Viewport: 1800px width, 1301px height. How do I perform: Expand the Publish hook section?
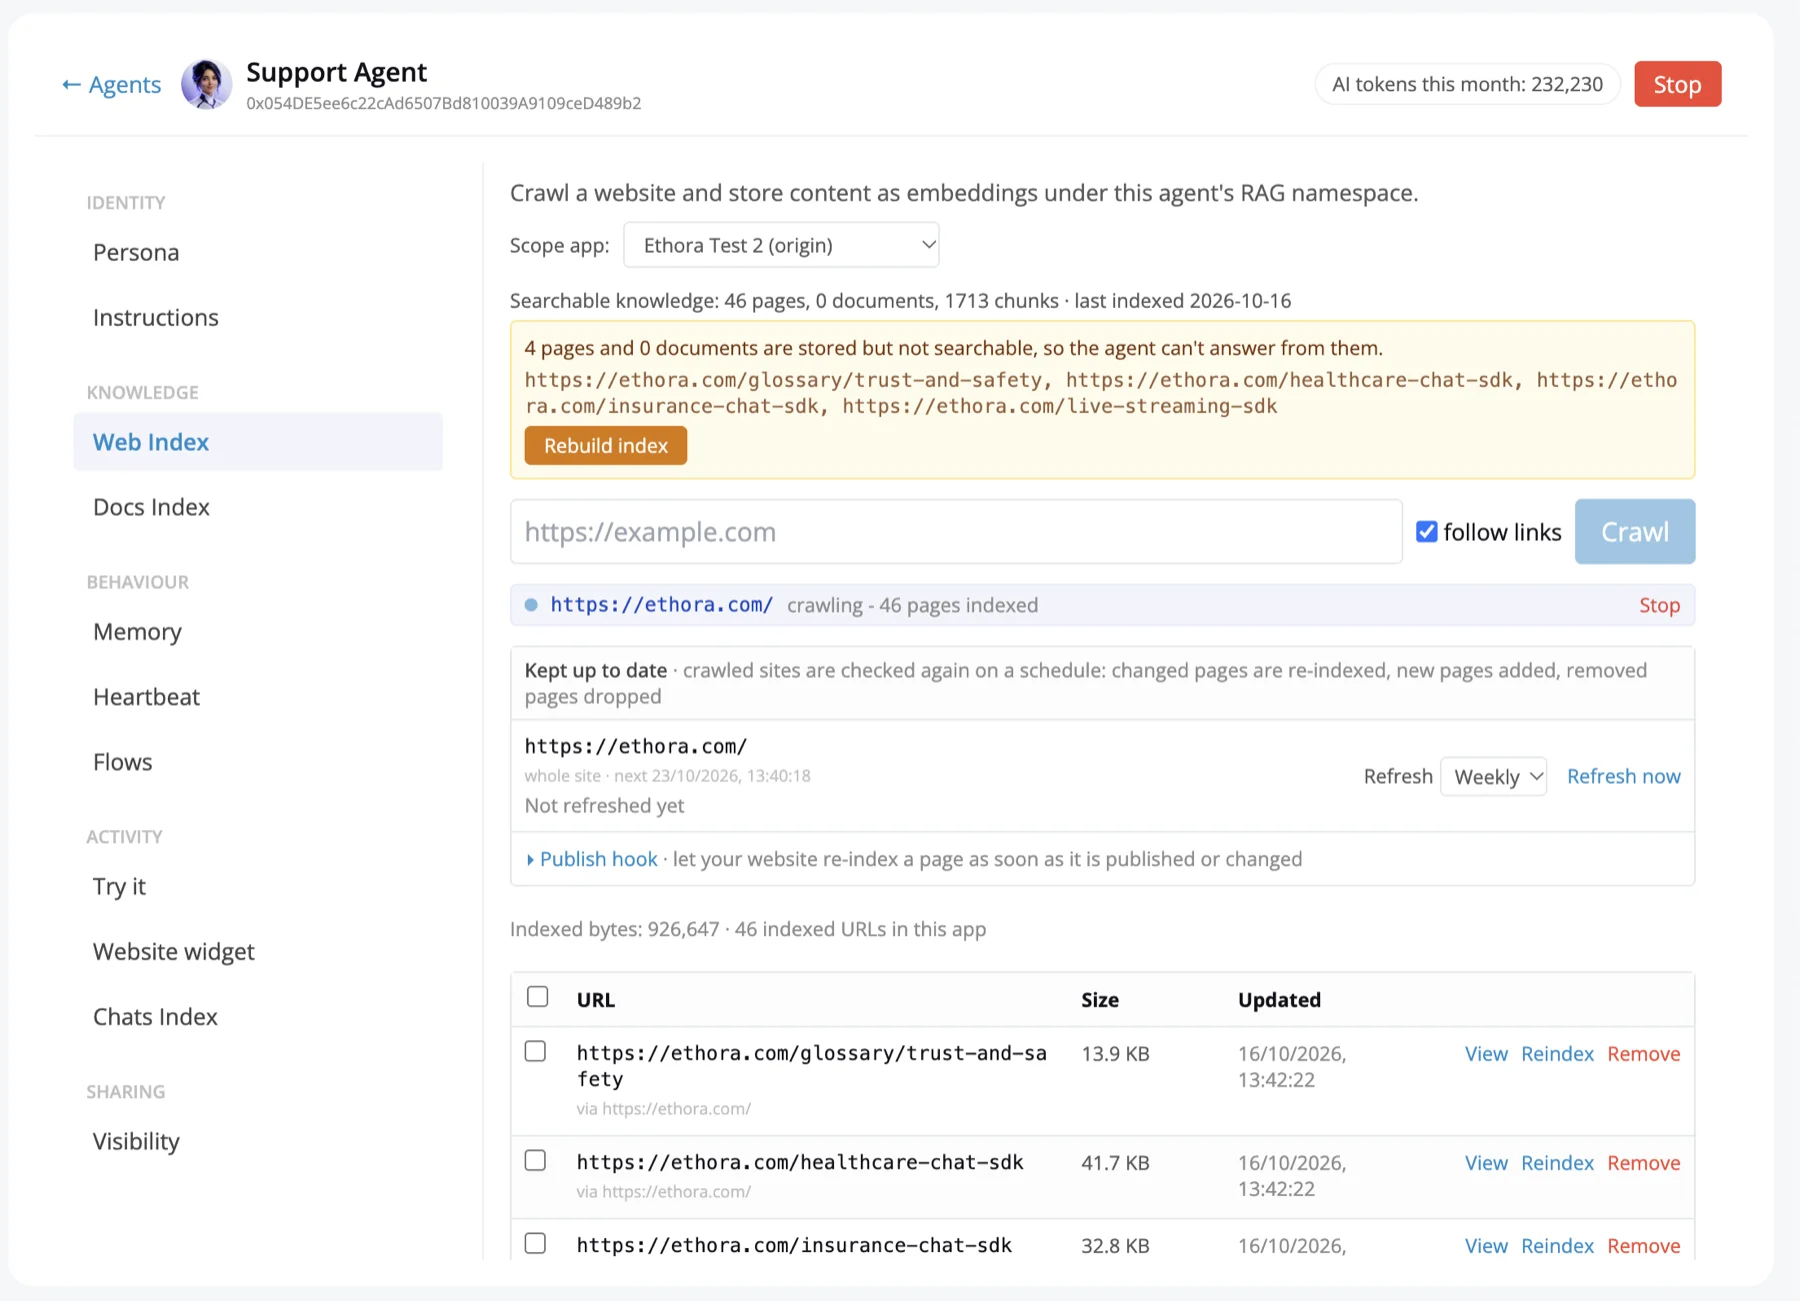click(x=592, y=859)
